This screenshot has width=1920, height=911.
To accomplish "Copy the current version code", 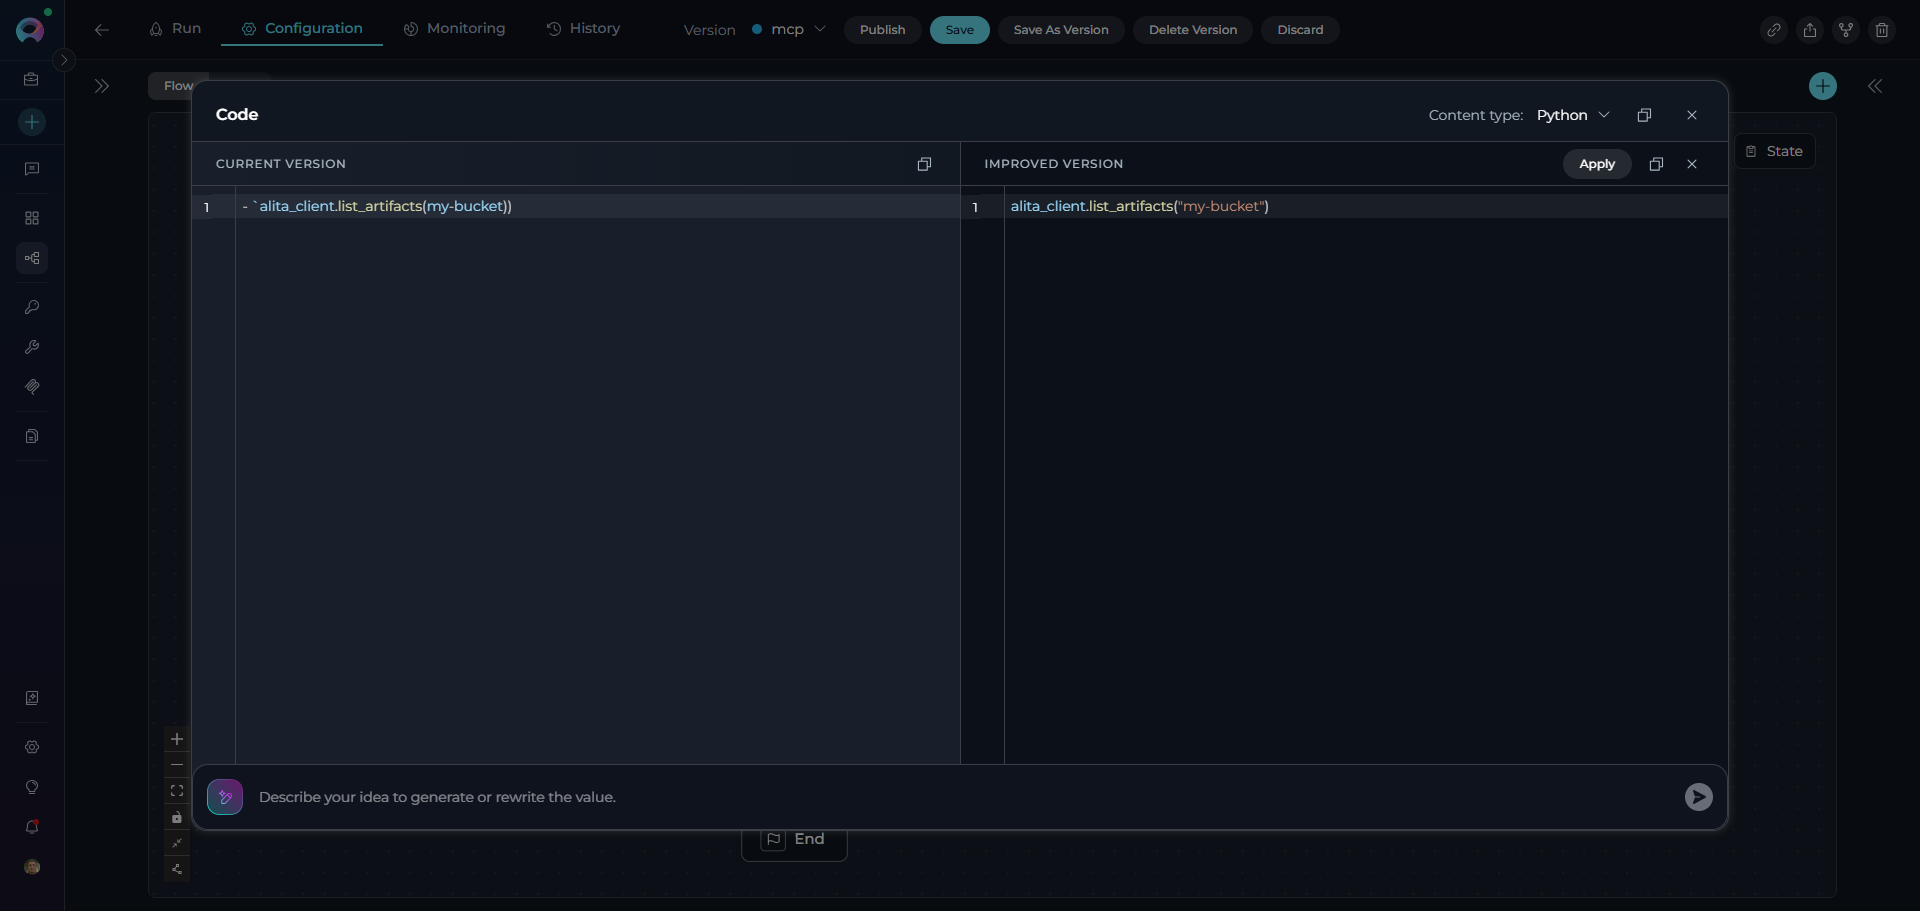I will (x=924, y=164).
